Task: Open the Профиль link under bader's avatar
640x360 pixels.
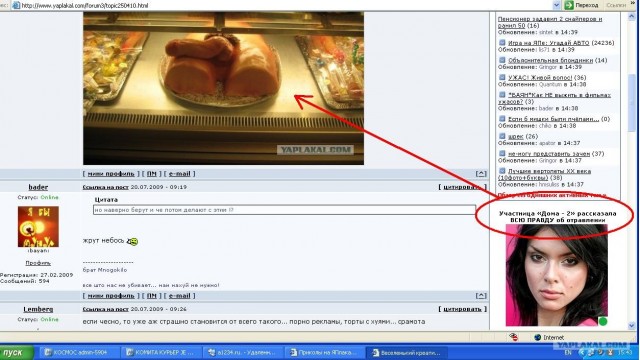Action: coord(38,263)
